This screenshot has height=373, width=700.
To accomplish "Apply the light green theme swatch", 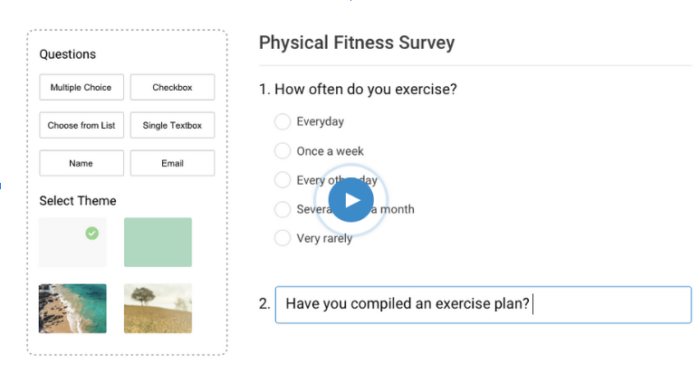I will (158, 242).
